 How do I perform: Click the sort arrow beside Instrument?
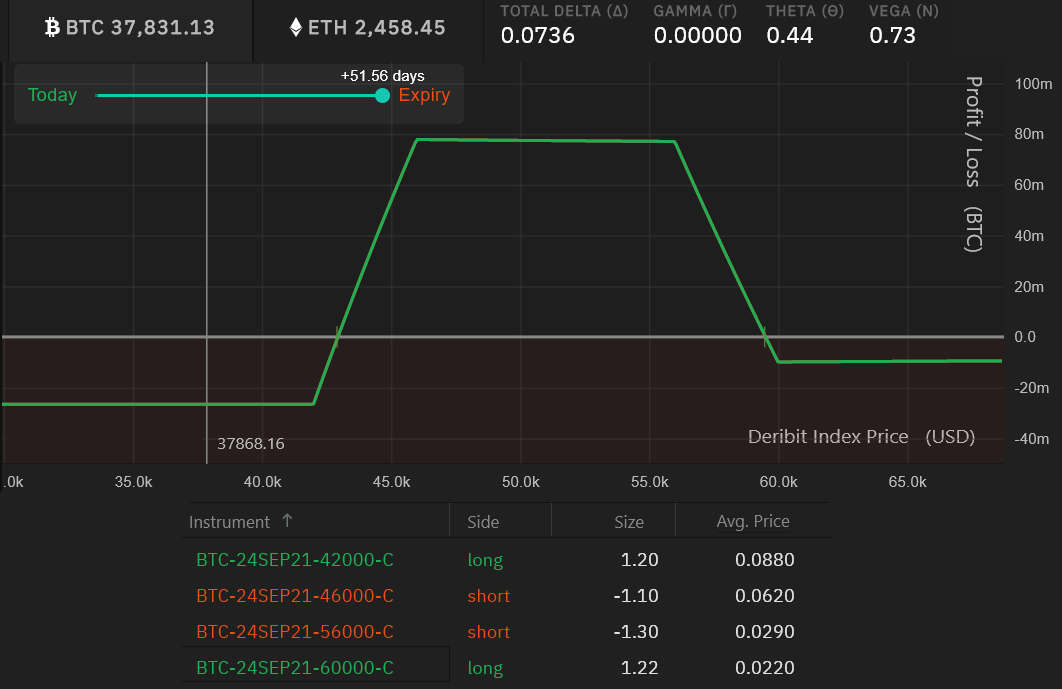coord(288,521)
